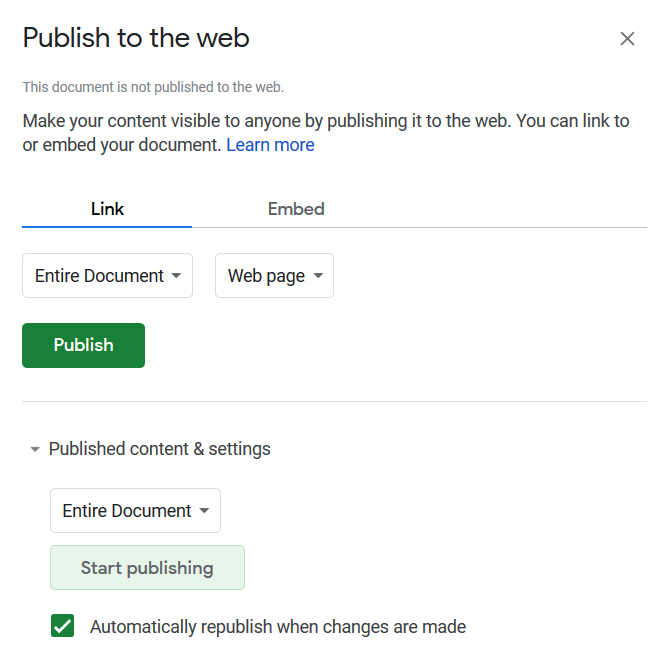This screenshot has width=667, height=668.
Task: Click the Start publishing button
Action: pos(147,567)
